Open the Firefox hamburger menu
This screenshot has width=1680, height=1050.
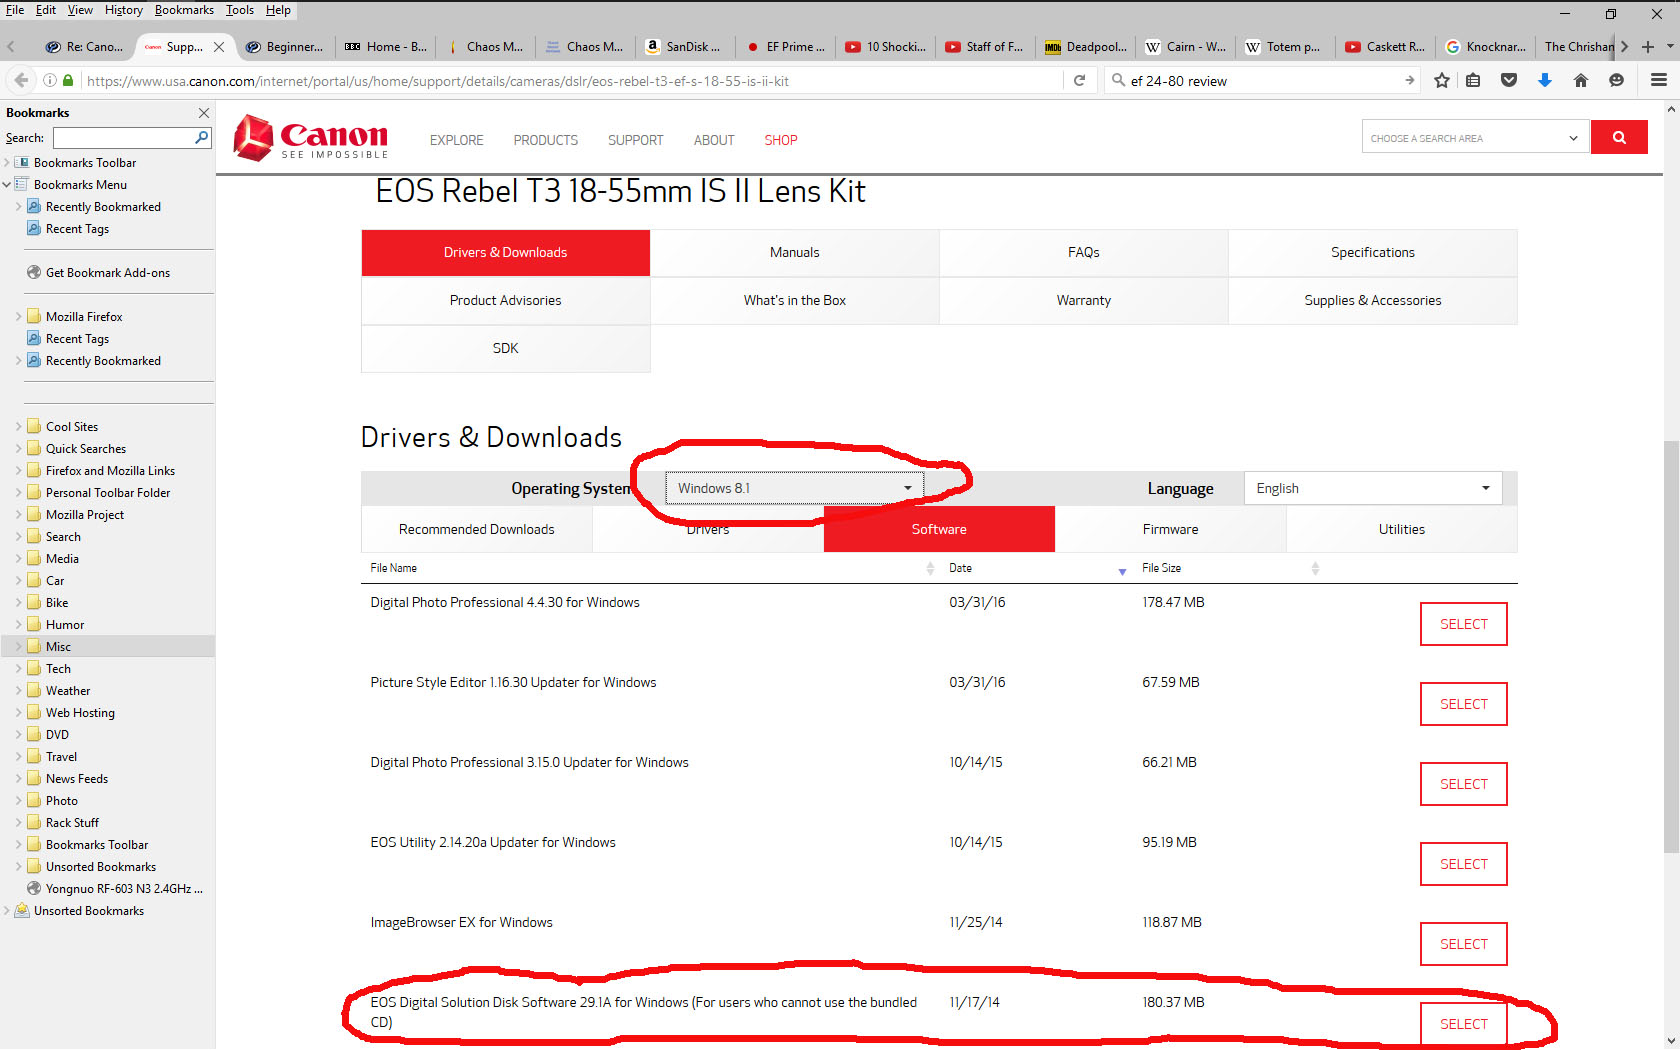point(1659,80)
